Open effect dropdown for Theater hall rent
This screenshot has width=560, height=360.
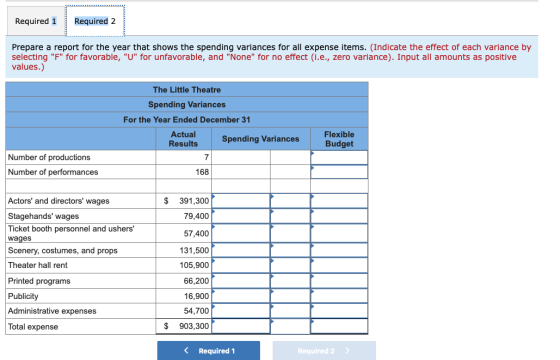click(x=290, y=265)
